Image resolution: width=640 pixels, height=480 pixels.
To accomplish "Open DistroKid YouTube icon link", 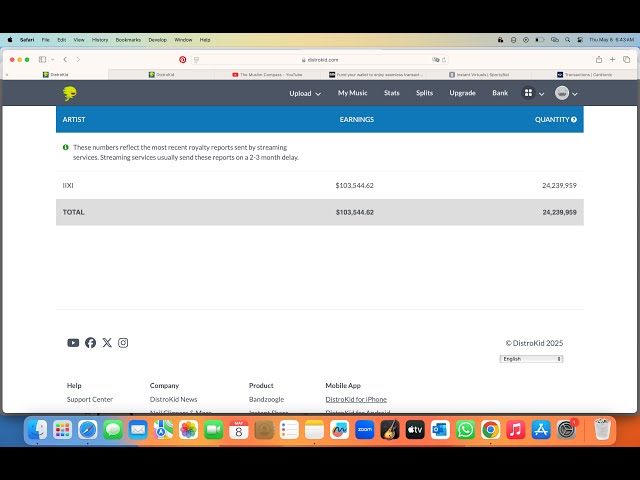I will [x=73, y=343].
